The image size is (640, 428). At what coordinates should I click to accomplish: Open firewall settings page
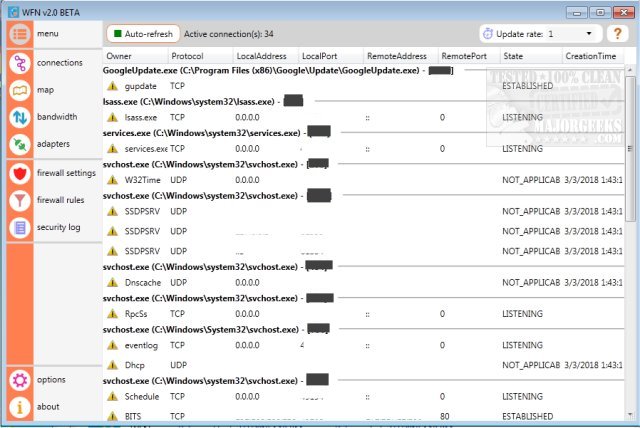tap(66, 173)
